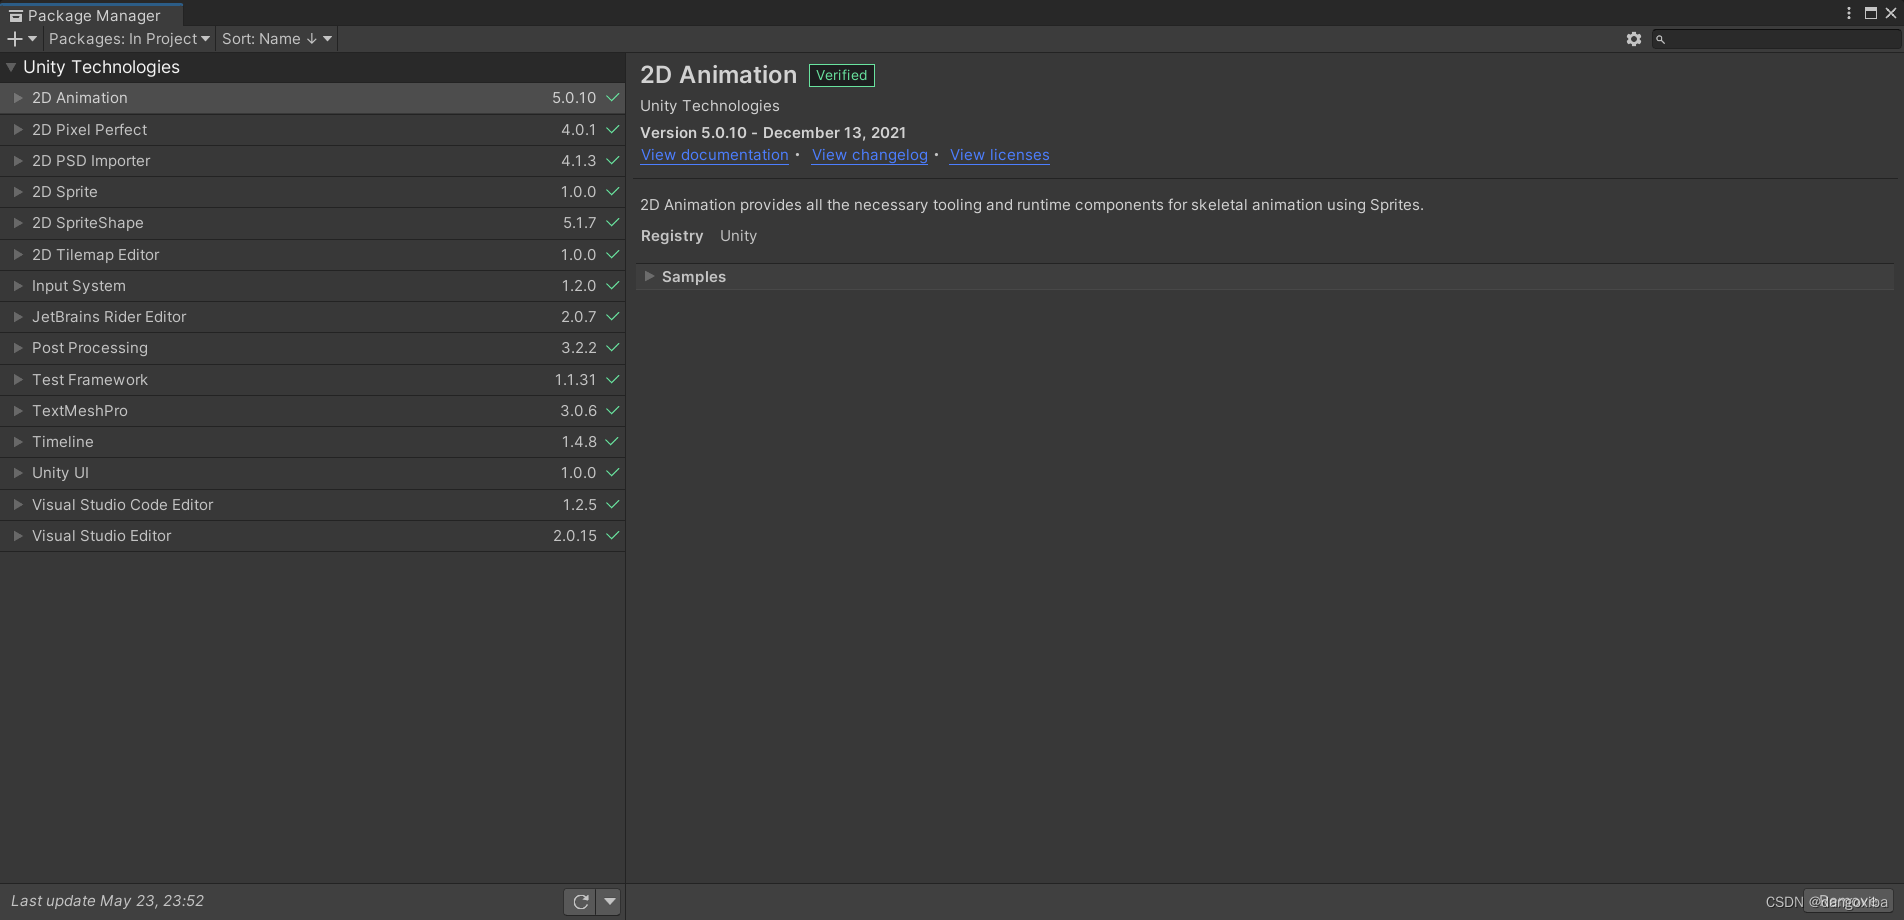Expand the TextMeshPro package arrow
Image resolution: width=1904 pixels, height=920 pixels.
18,410
